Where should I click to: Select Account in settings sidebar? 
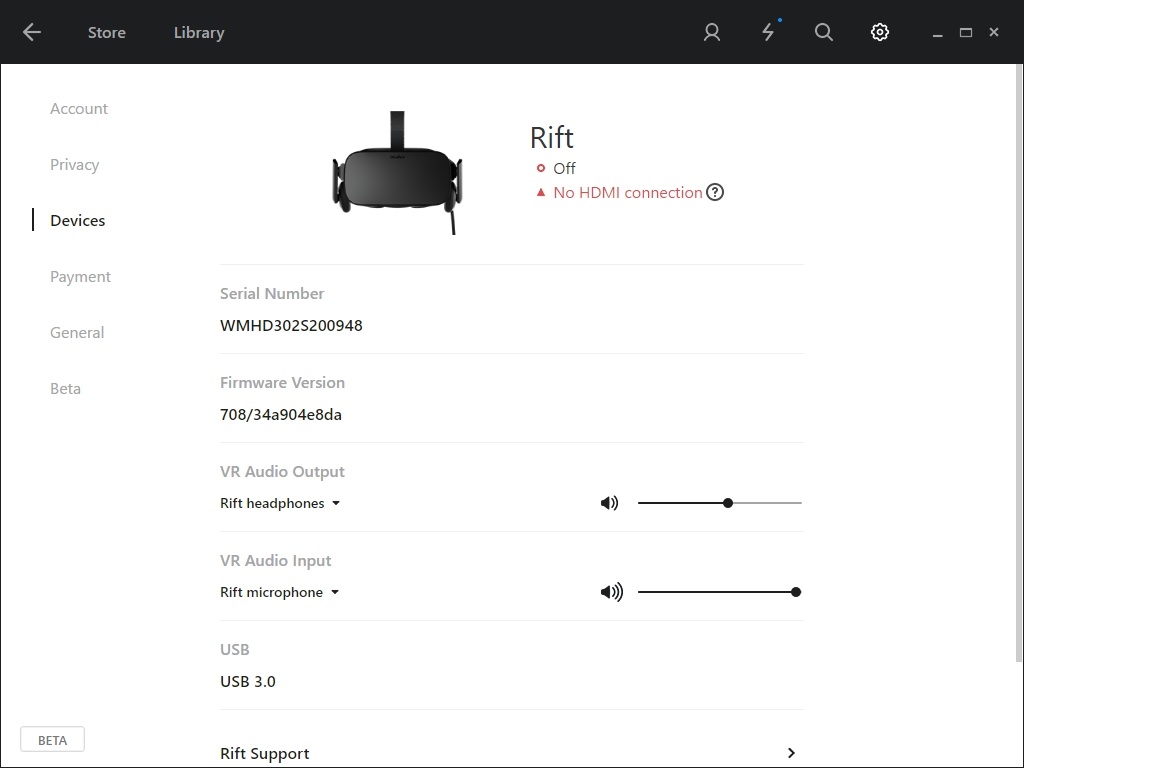coord(79,109)
